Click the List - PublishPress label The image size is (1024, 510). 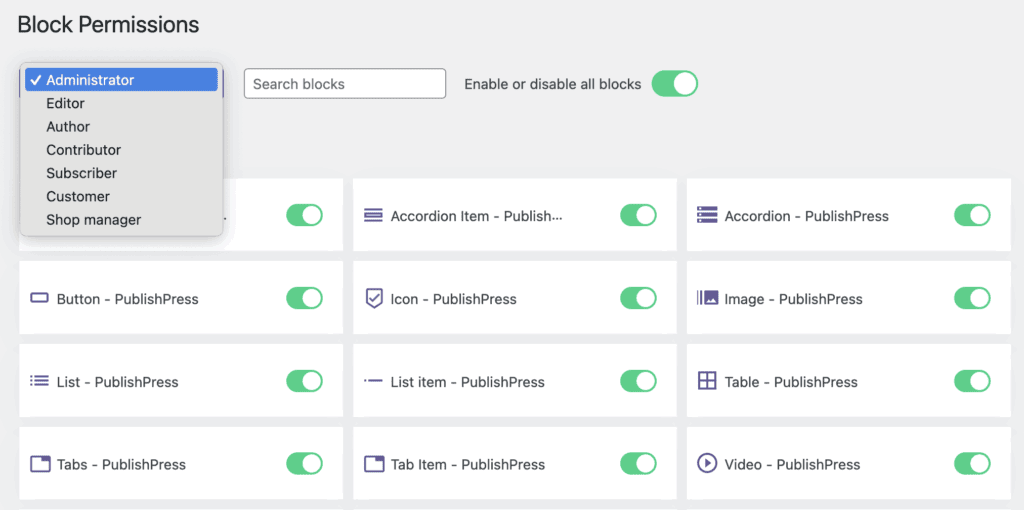pyautogui.click(x=118, y=382)
